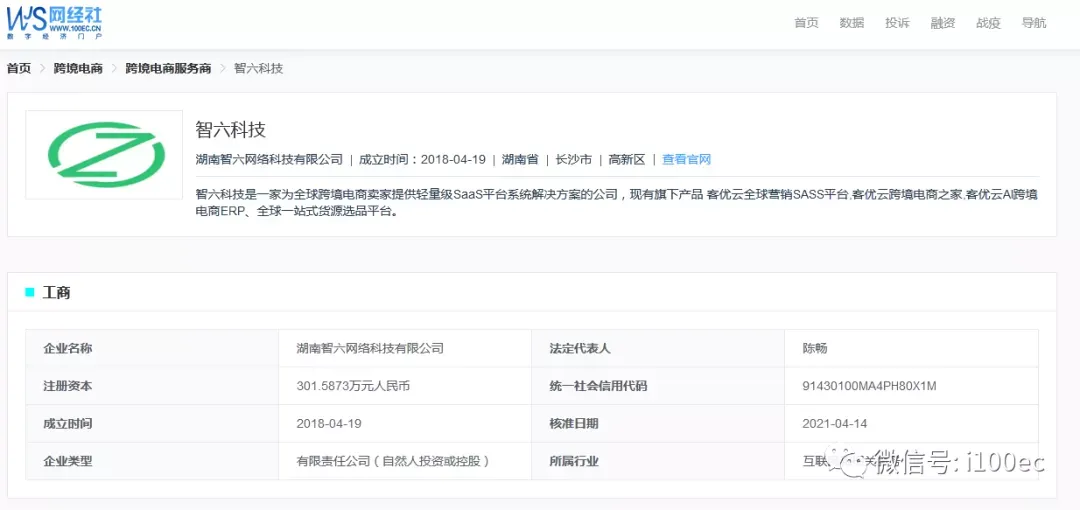This screenshot has width=1080, height=510.
Task: Click the credit code 91430100MA4PH80X1M
Action: click(869, 386)
